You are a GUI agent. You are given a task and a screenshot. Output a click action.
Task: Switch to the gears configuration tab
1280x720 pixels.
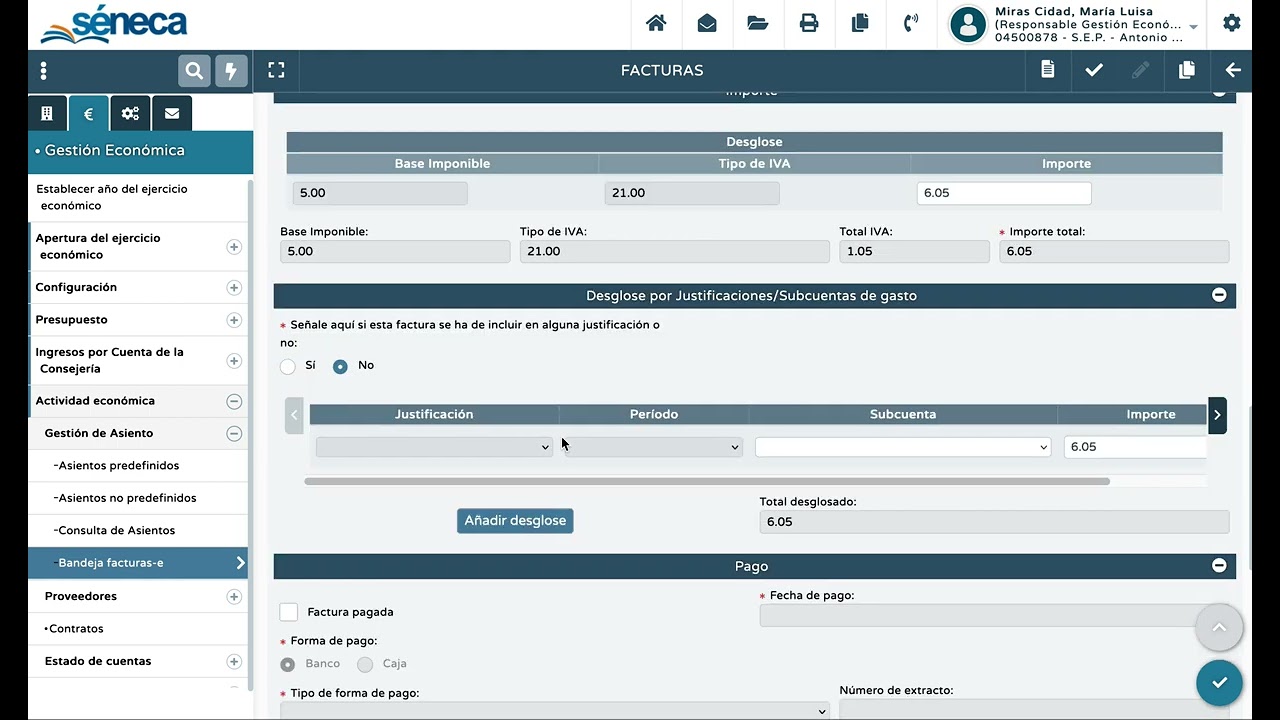tap(130, 114)
